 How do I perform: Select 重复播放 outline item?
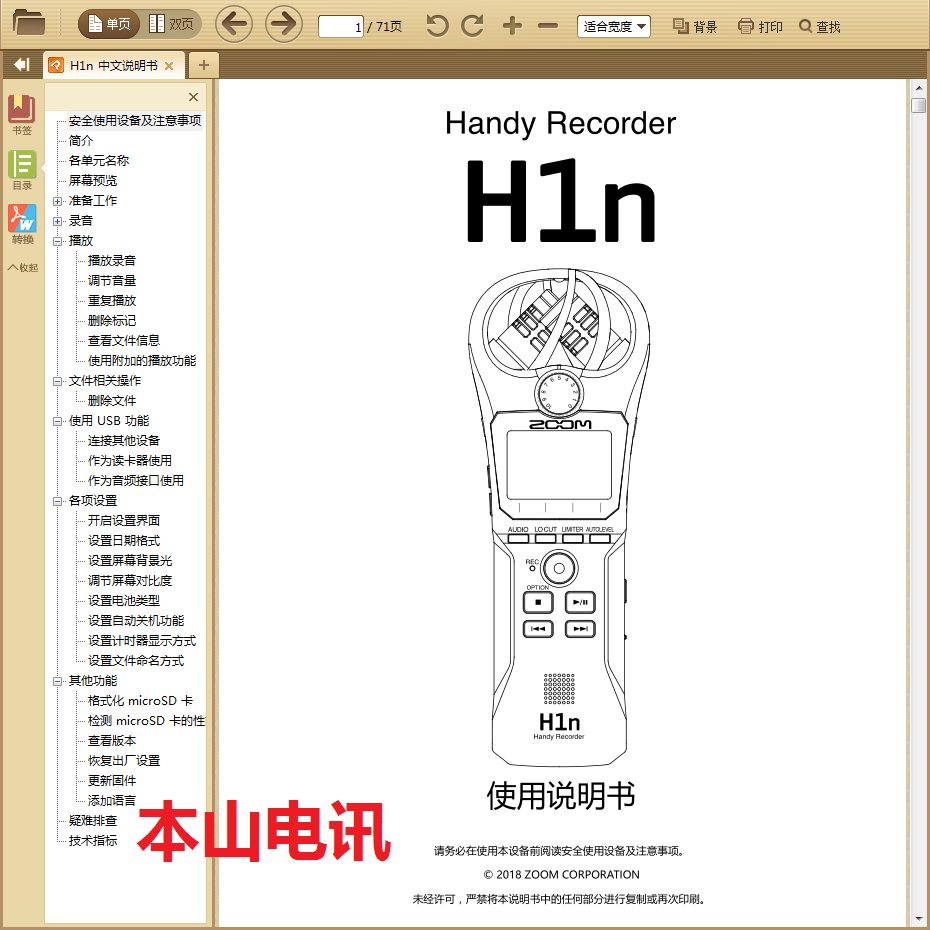(112, 301)
